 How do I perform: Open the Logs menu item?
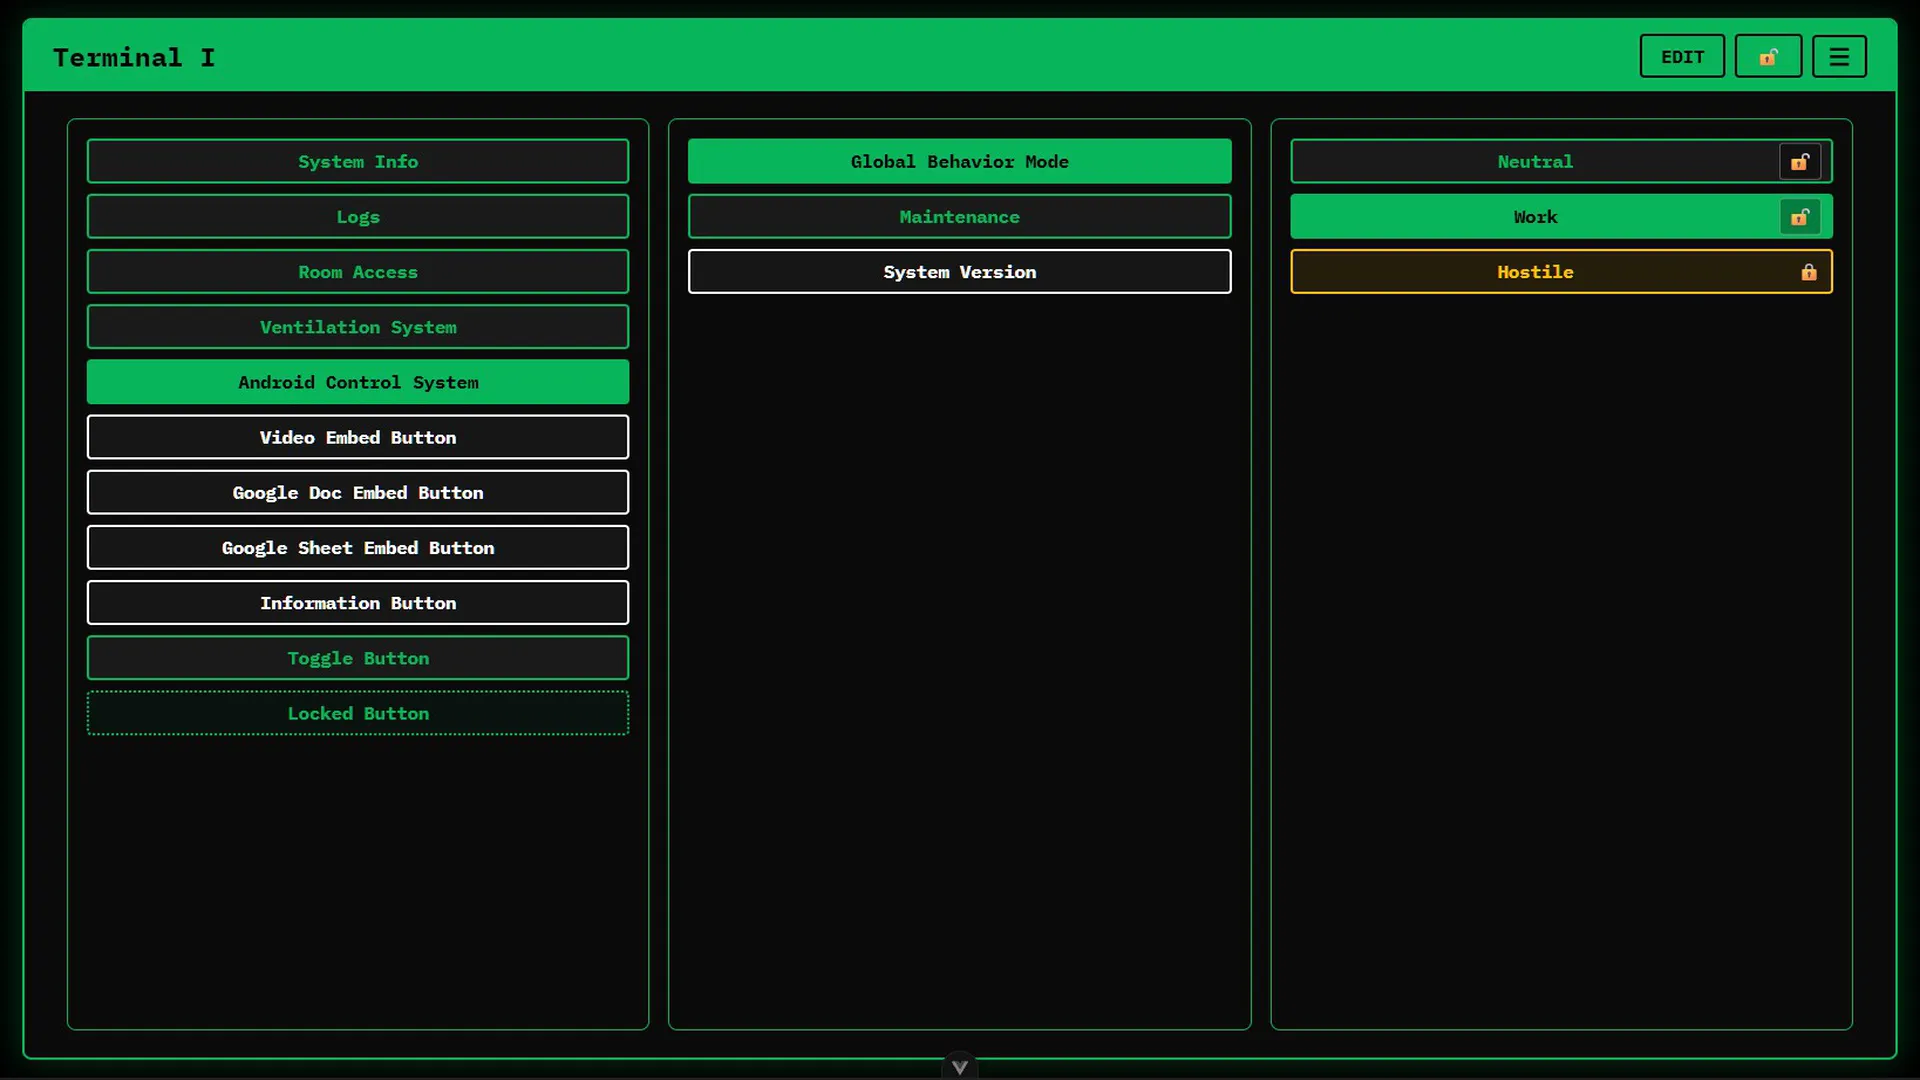[x=358, y=217]
